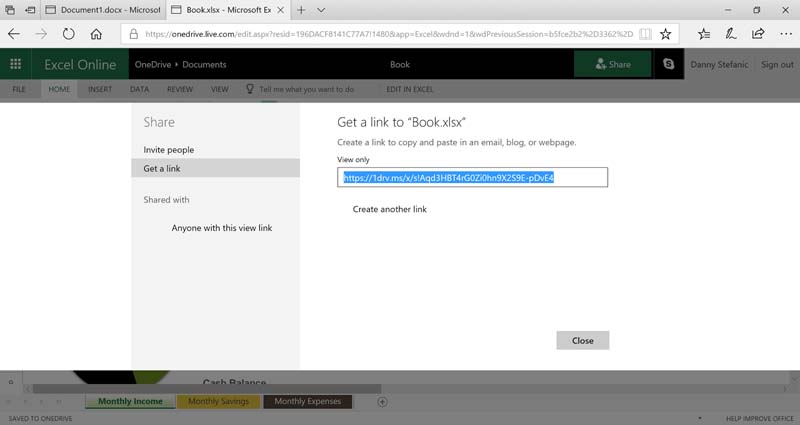Switch to Monthly Income sheet

[x=130, y=402]
